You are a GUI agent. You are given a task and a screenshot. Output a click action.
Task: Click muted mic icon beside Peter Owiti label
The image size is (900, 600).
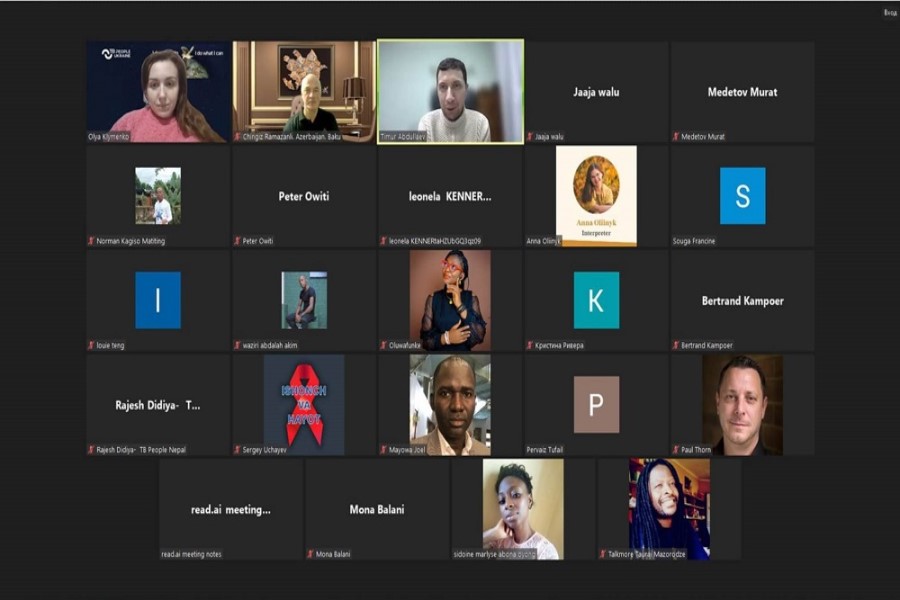click(x=237, y=241)
